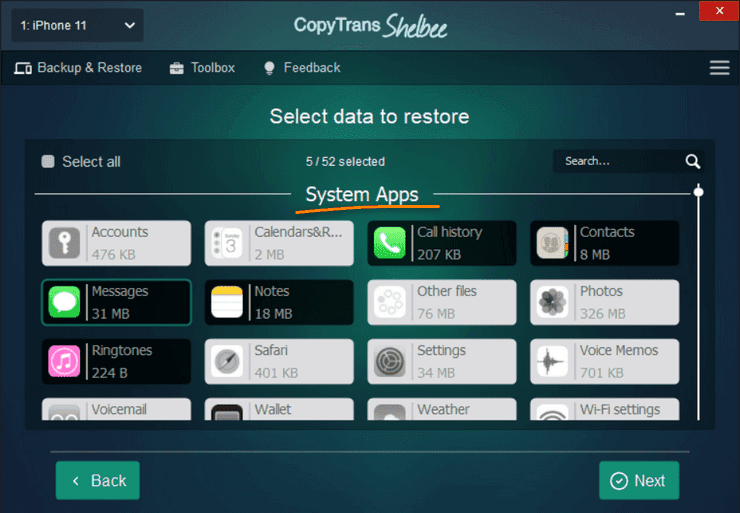This screenshot has width=740, height=513.
Task: Open the Backup & Restore tab
Action: (78, 68)
